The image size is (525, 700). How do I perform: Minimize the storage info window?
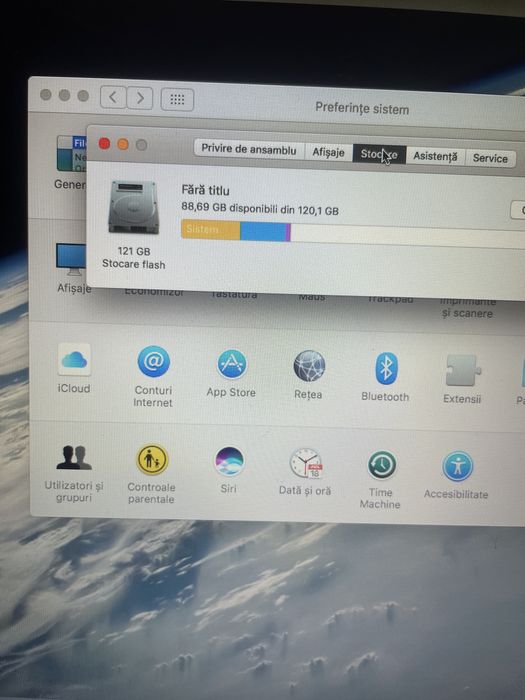pos(123,144)
